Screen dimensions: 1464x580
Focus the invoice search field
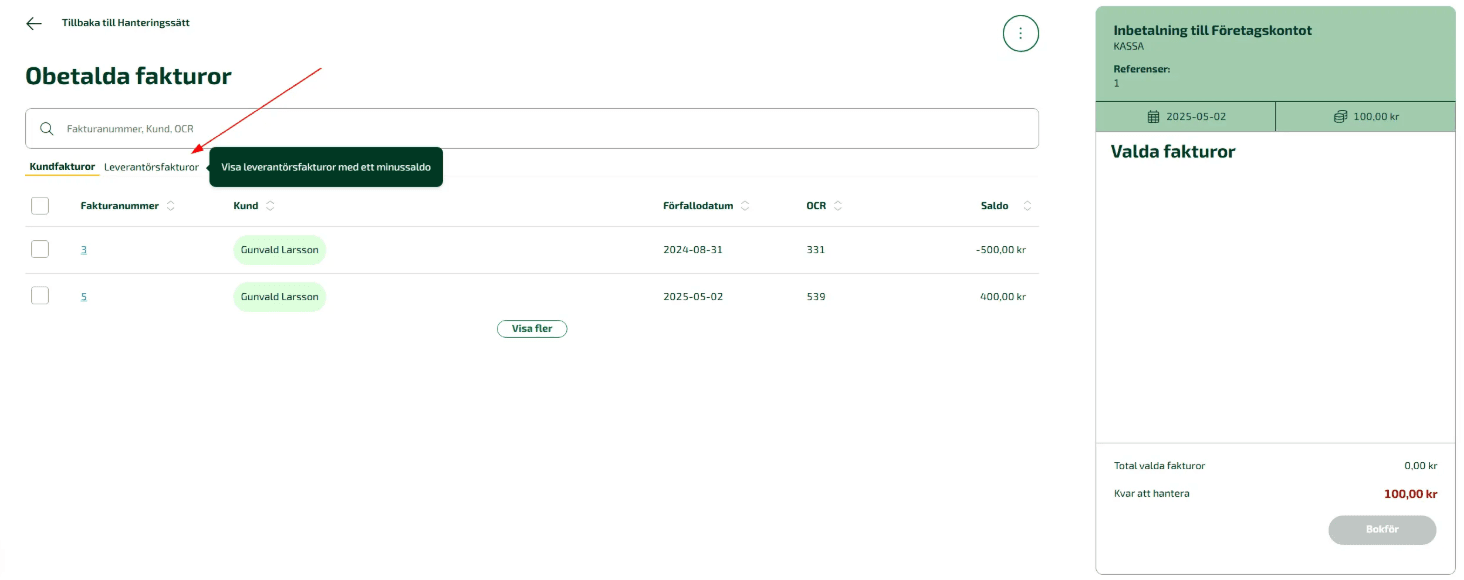pyautogui.click(x=540, y=129)
